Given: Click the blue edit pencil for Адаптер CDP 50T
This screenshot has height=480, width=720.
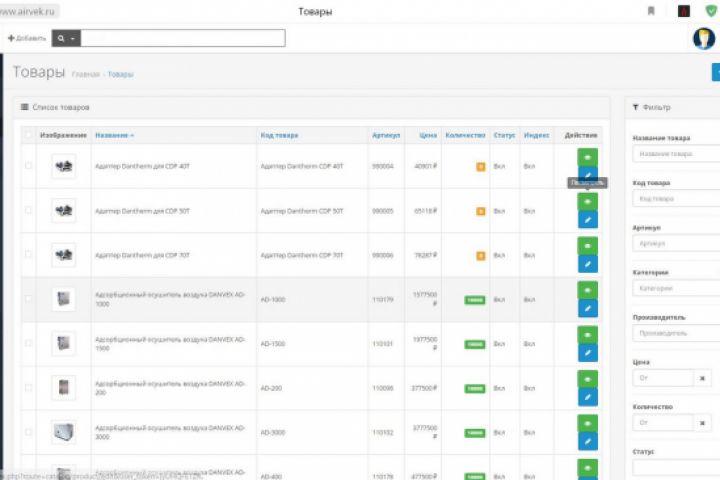Looking at the screenshot, I should (x=587, y=220).
